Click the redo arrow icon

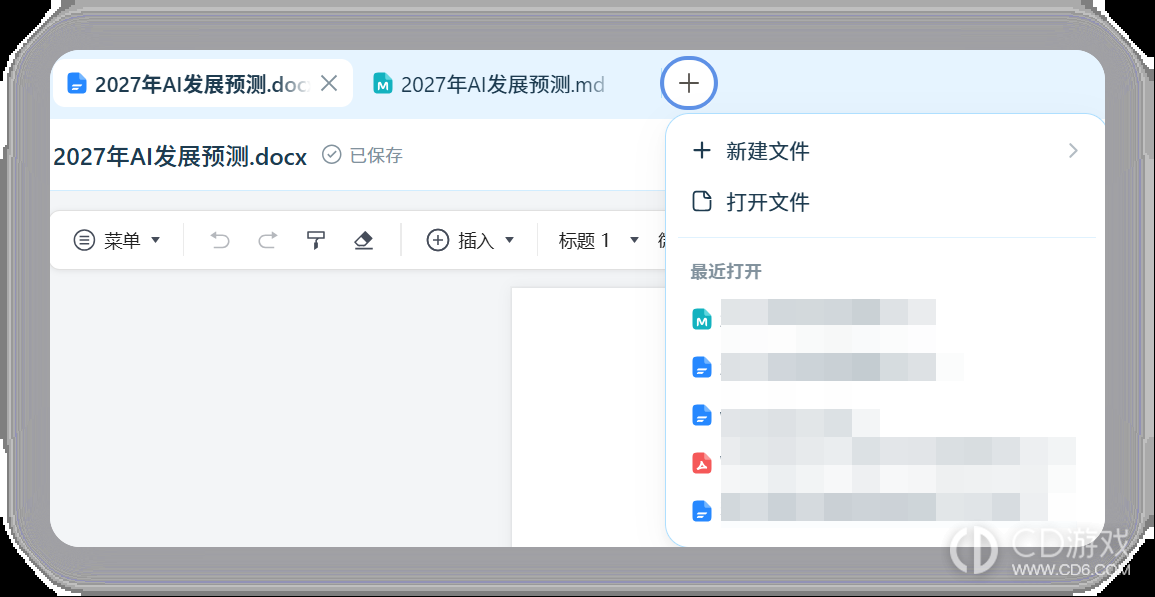267,240
